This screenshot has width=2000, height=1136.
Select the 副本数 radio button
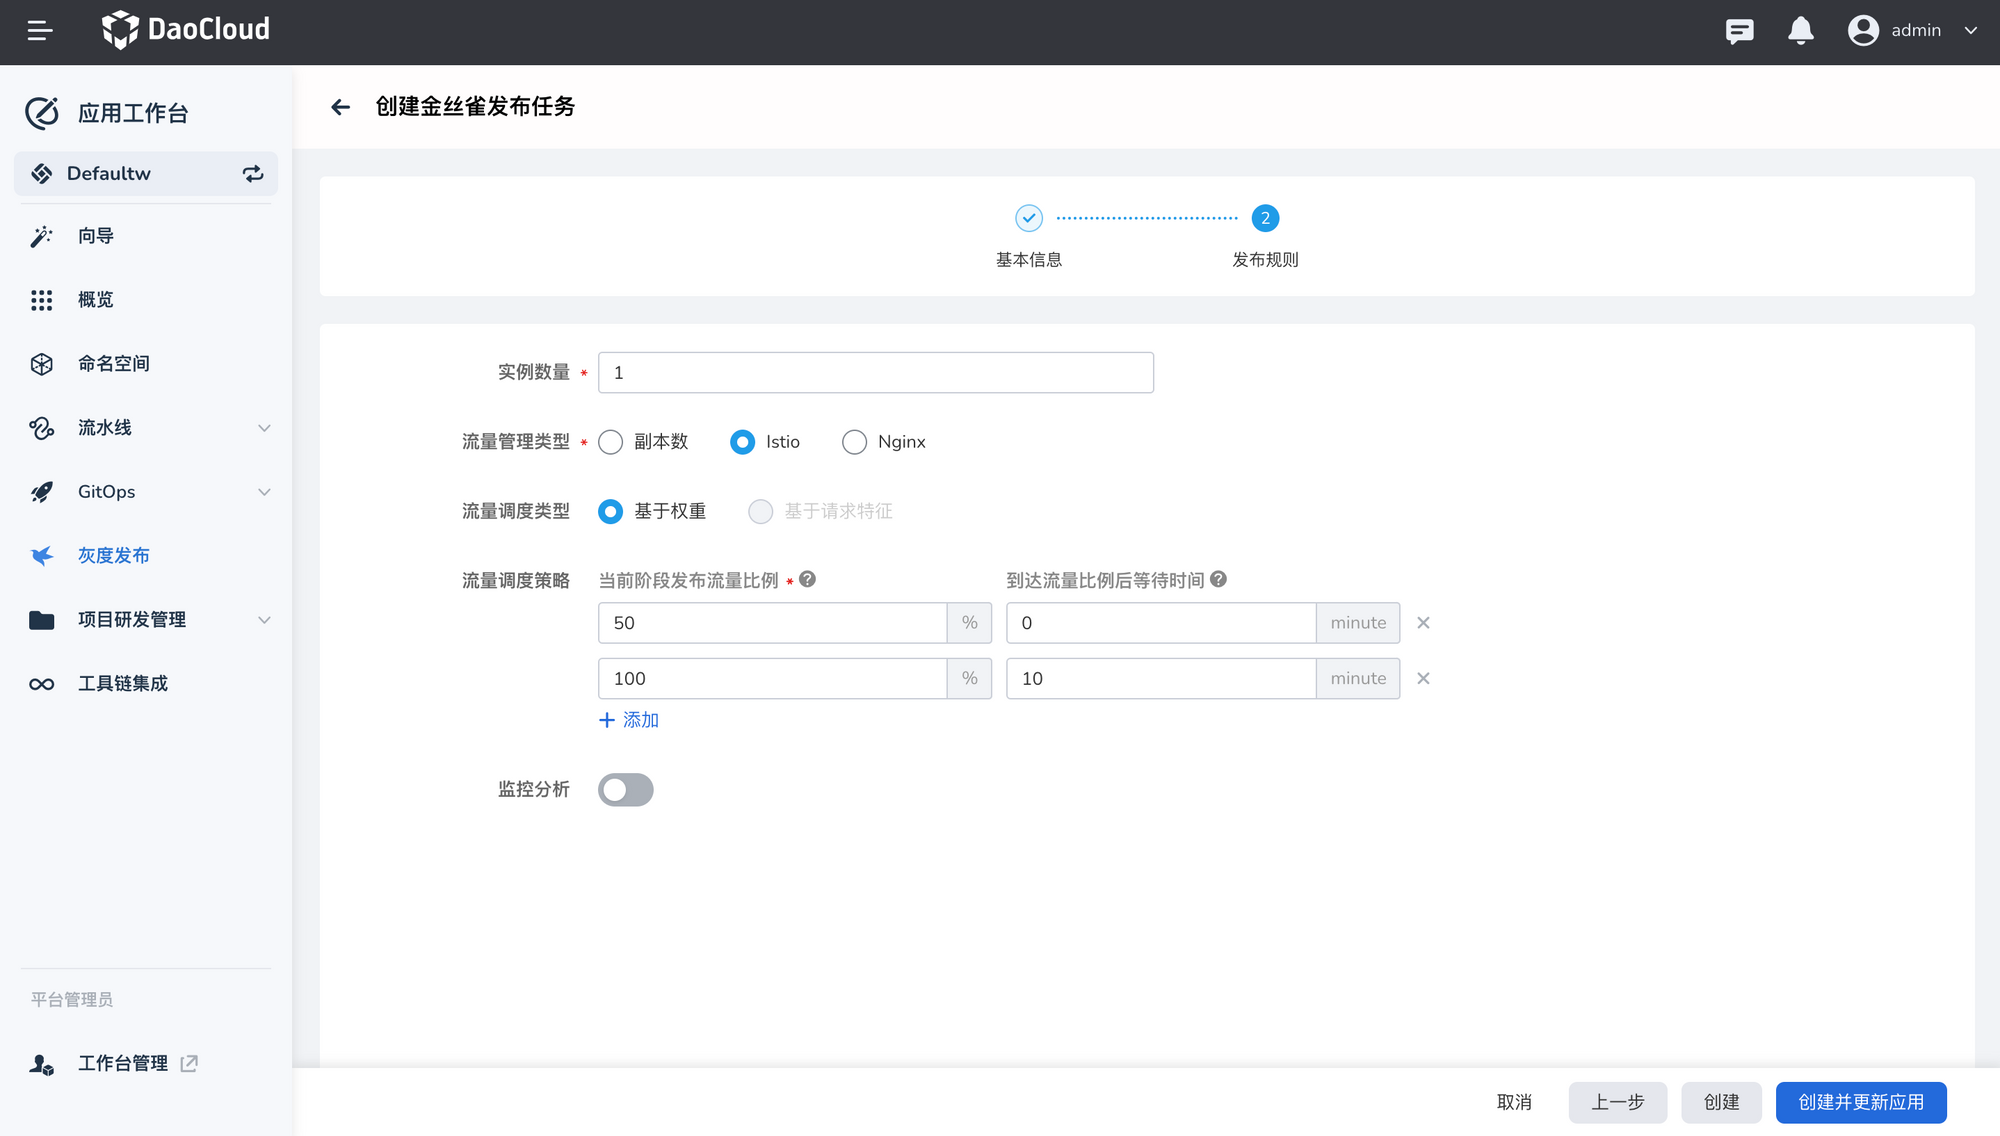click(611, 442)
